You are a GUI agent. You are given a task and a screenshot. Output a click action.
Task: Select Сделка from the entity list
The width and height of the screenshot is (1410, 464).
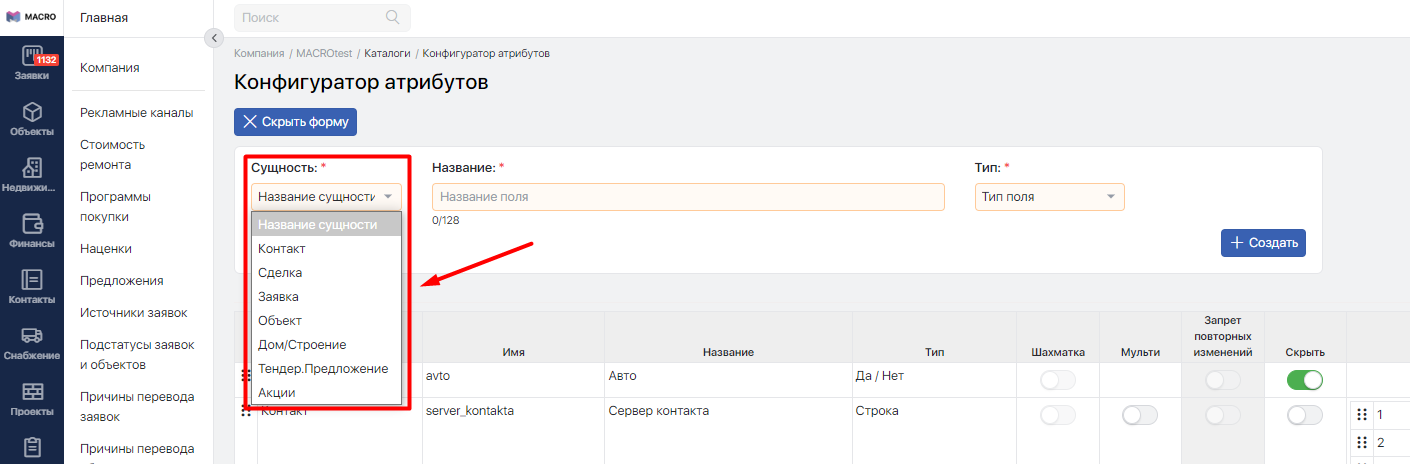pos(280,273)
